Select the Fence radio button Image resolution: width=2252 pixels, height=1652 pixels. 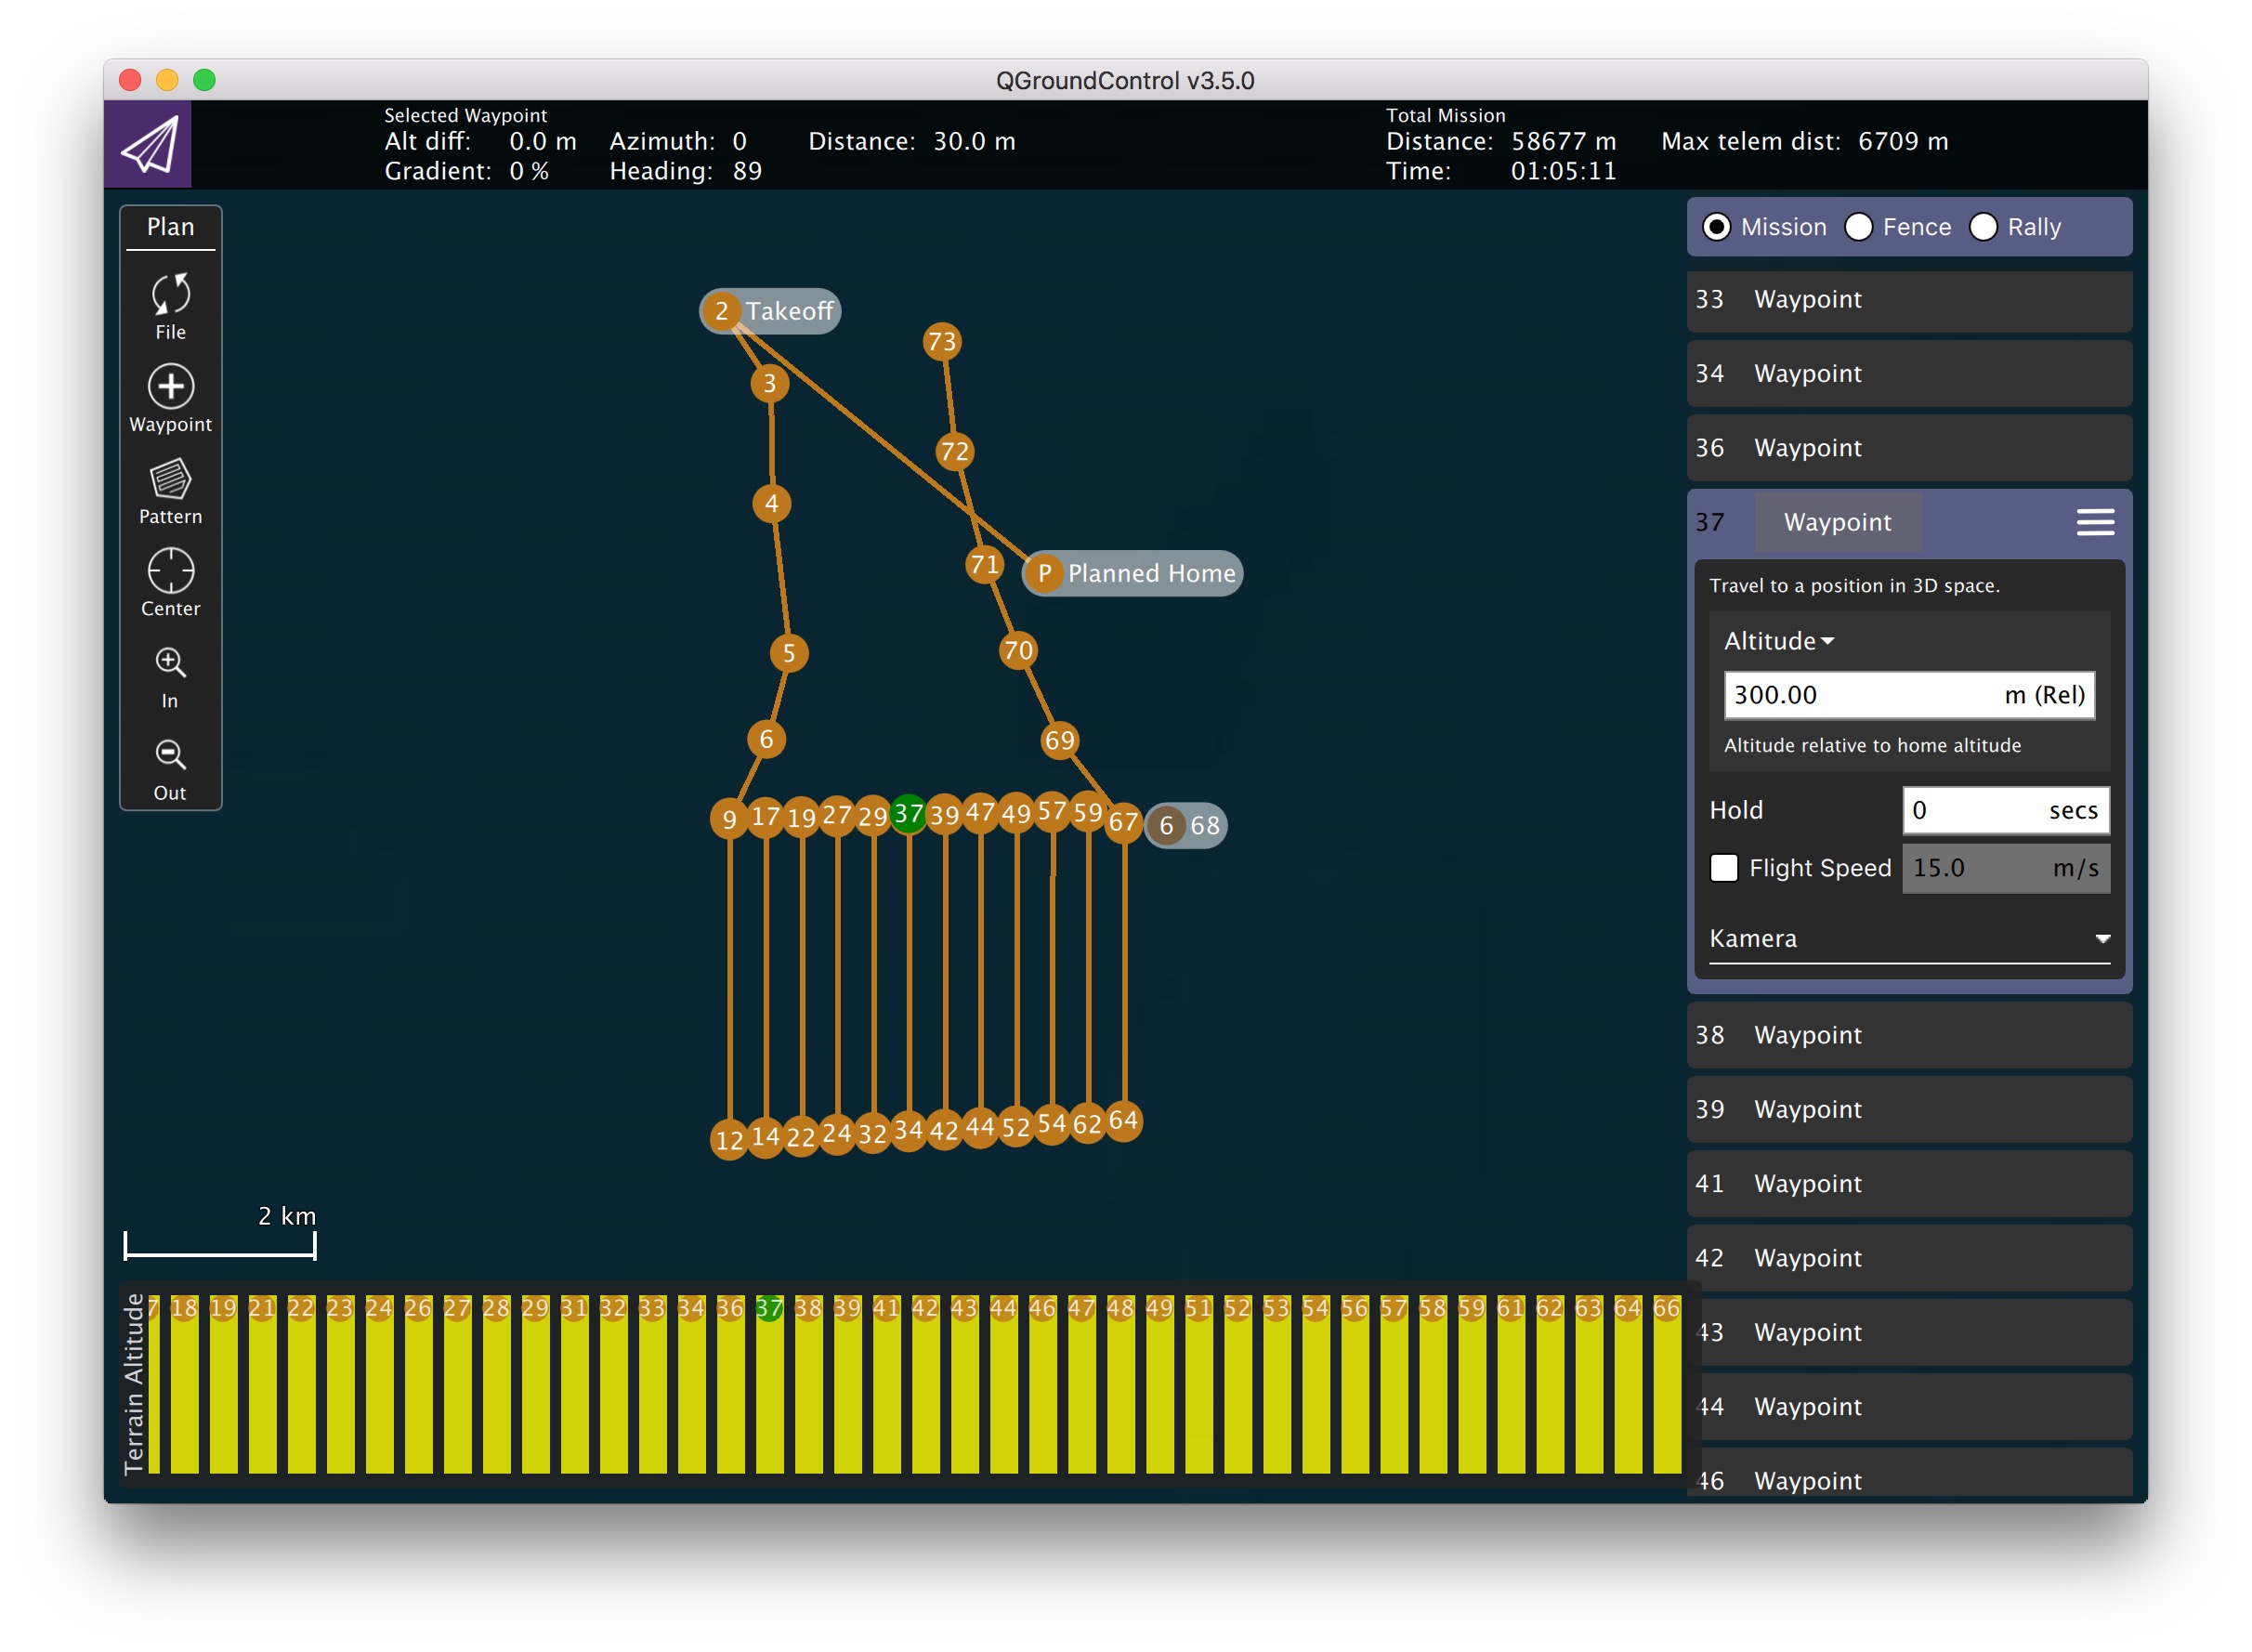(x=1858, y=227)
